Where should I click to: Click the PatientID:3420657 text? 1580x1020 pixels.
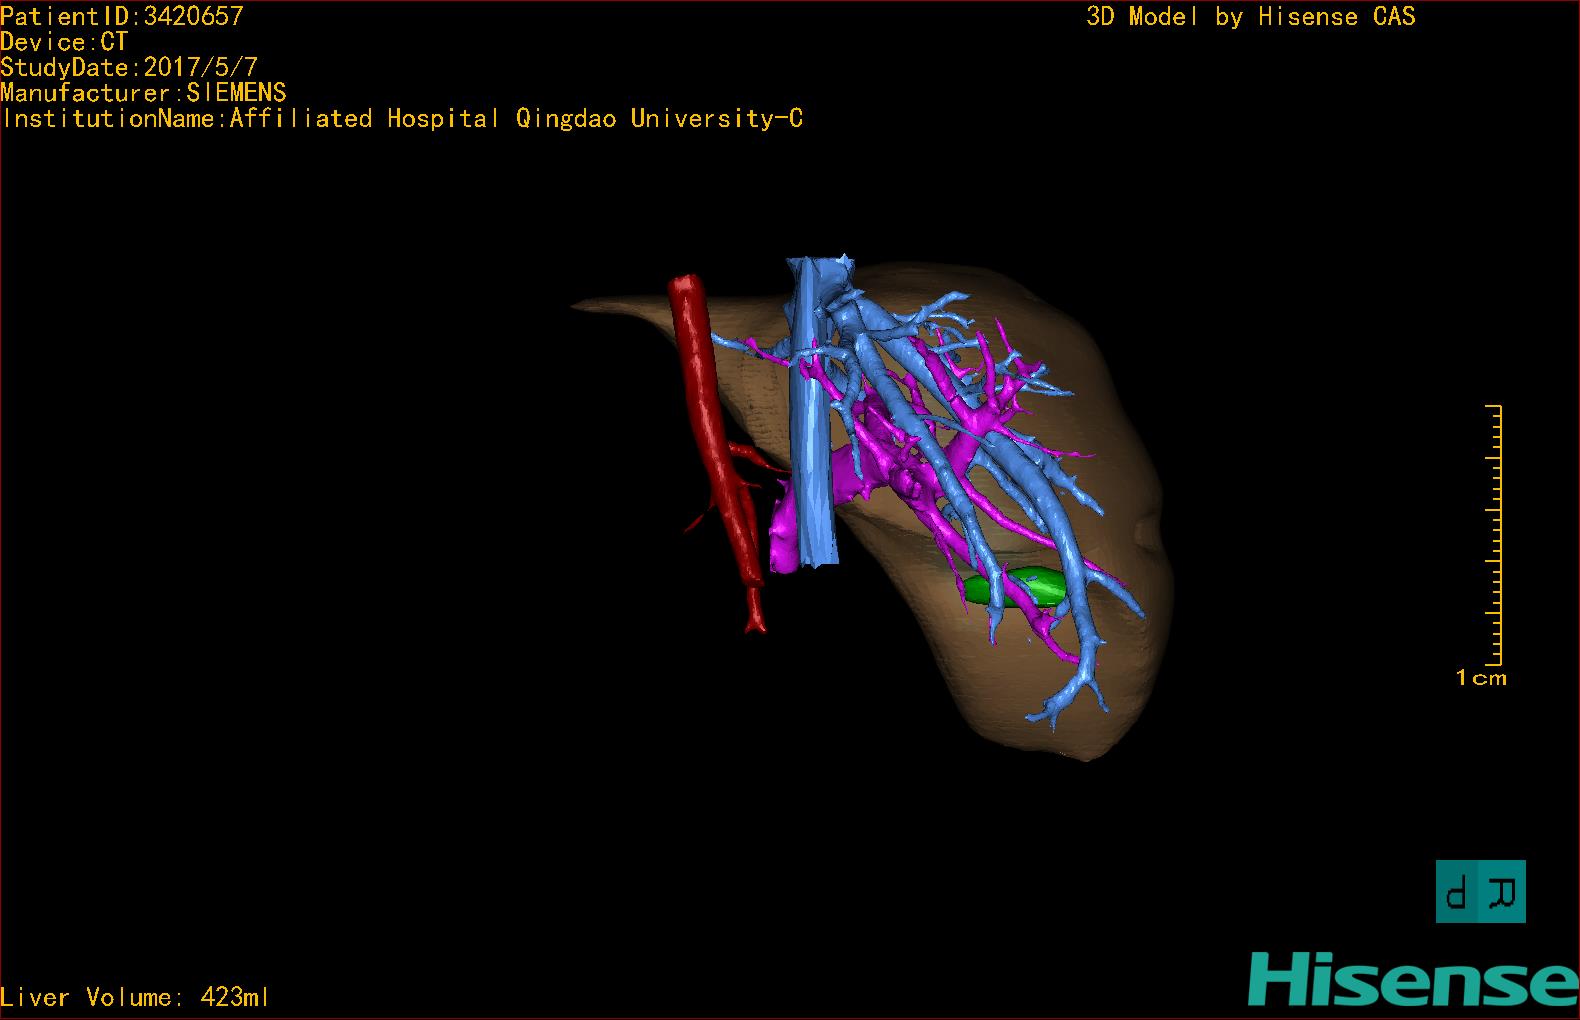(122, 16)
